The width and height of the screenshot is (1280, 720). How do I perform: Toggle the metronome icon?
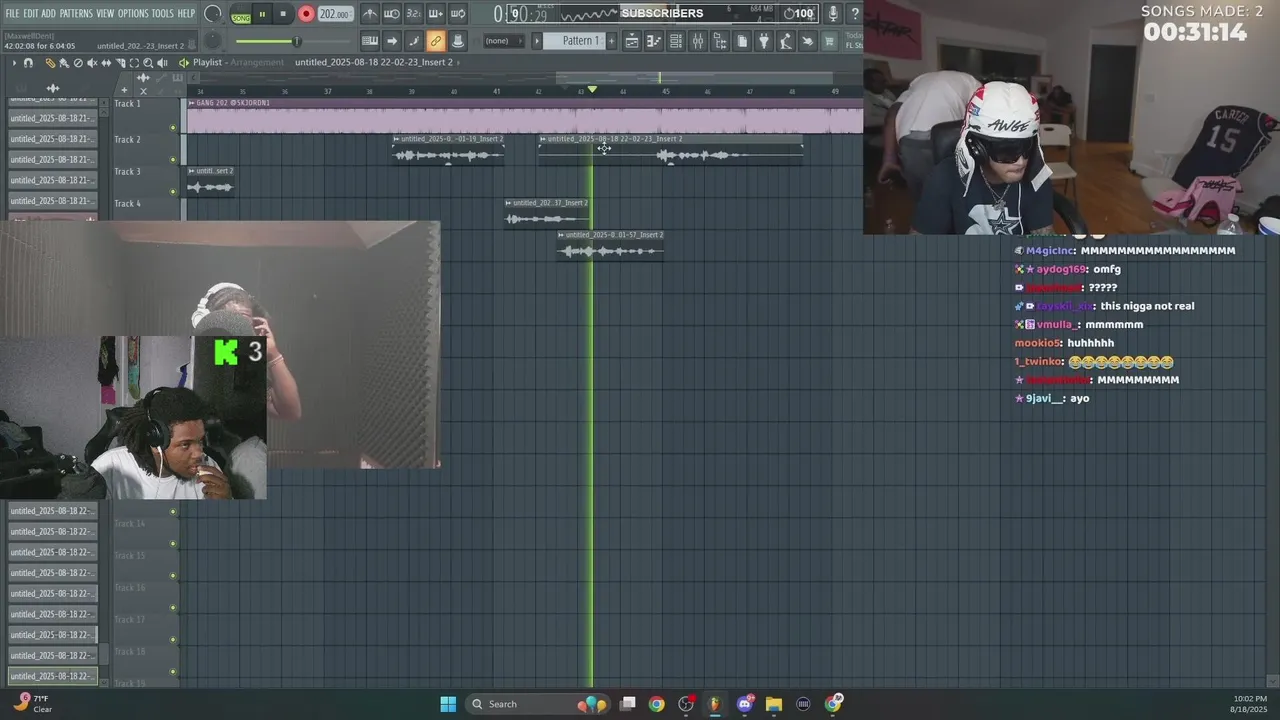tap(370, 14)
